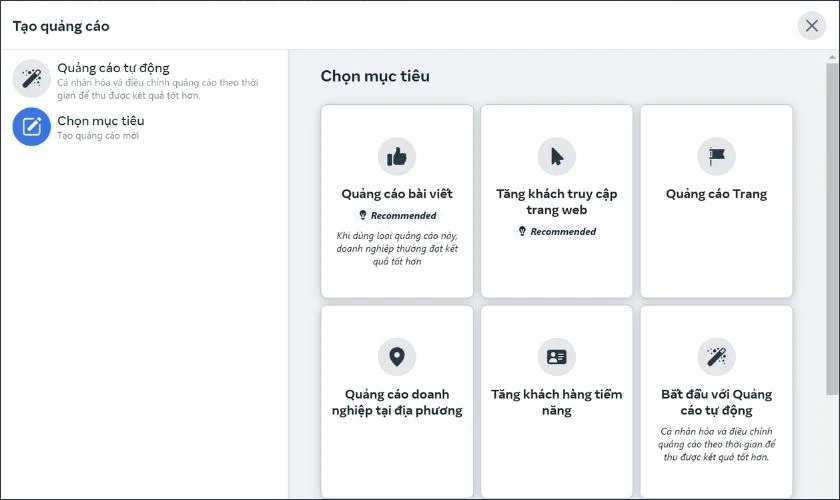Click Recommended under Tăng khách truy cập trang web
The width and height of the screenshot is (840, 500).
(x=563, y=232)
